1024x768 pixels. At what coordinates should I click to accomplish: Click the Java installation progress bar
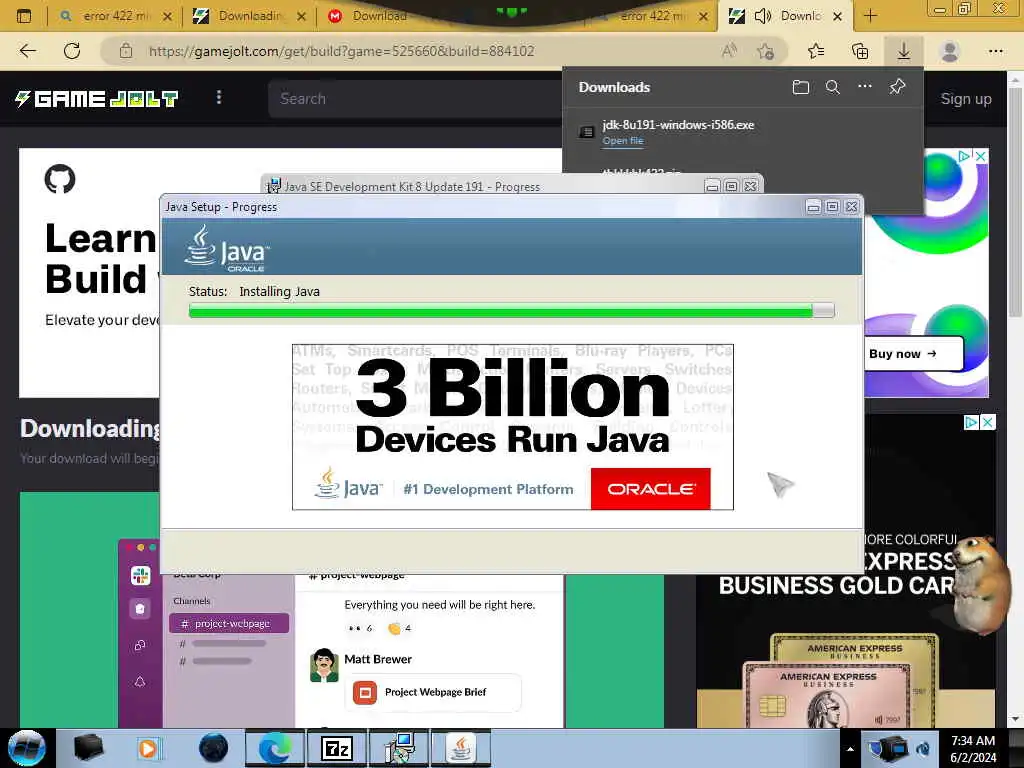point(511,311)
